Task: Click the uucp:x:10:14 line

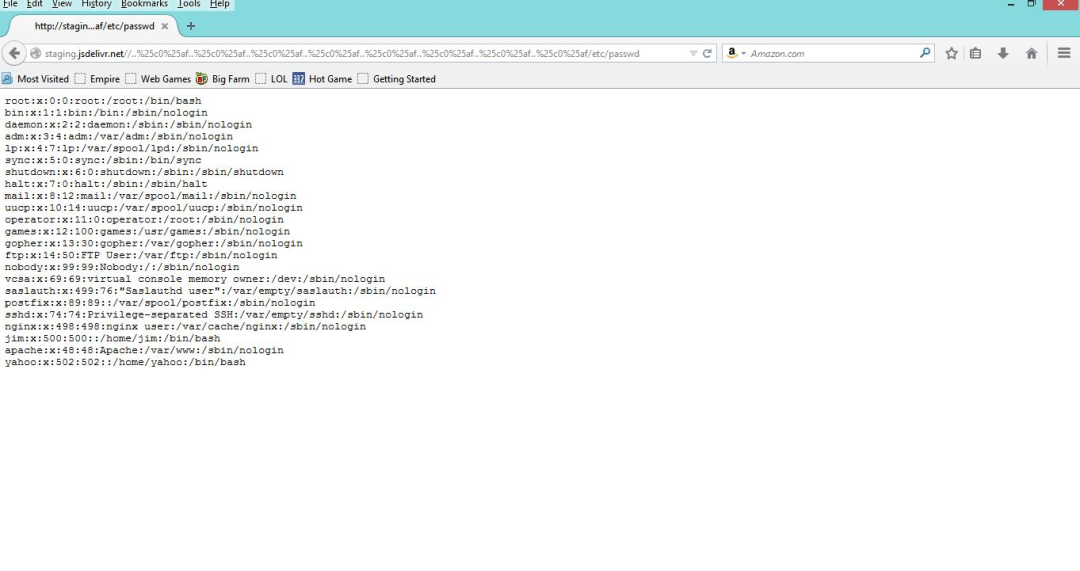Action: point(154,208)
